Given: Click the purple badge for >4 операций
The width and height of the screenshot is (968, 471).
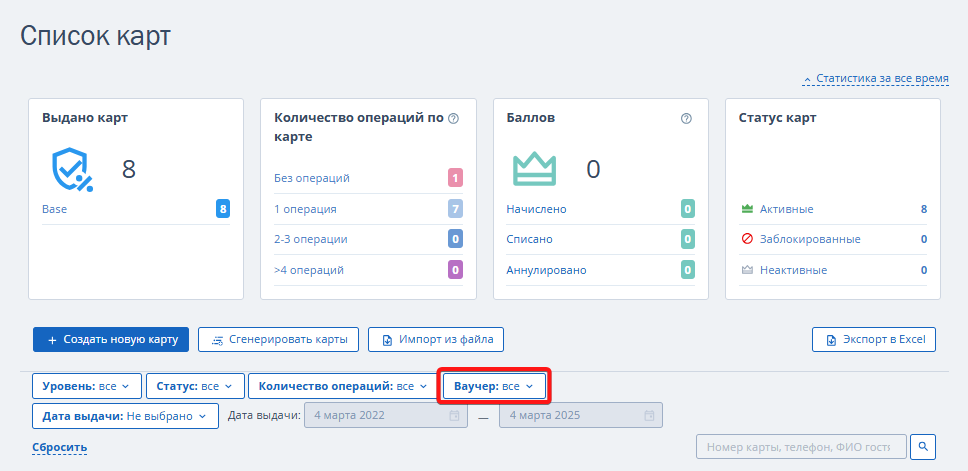Looking at the screenshot, I should click(455, 270).
